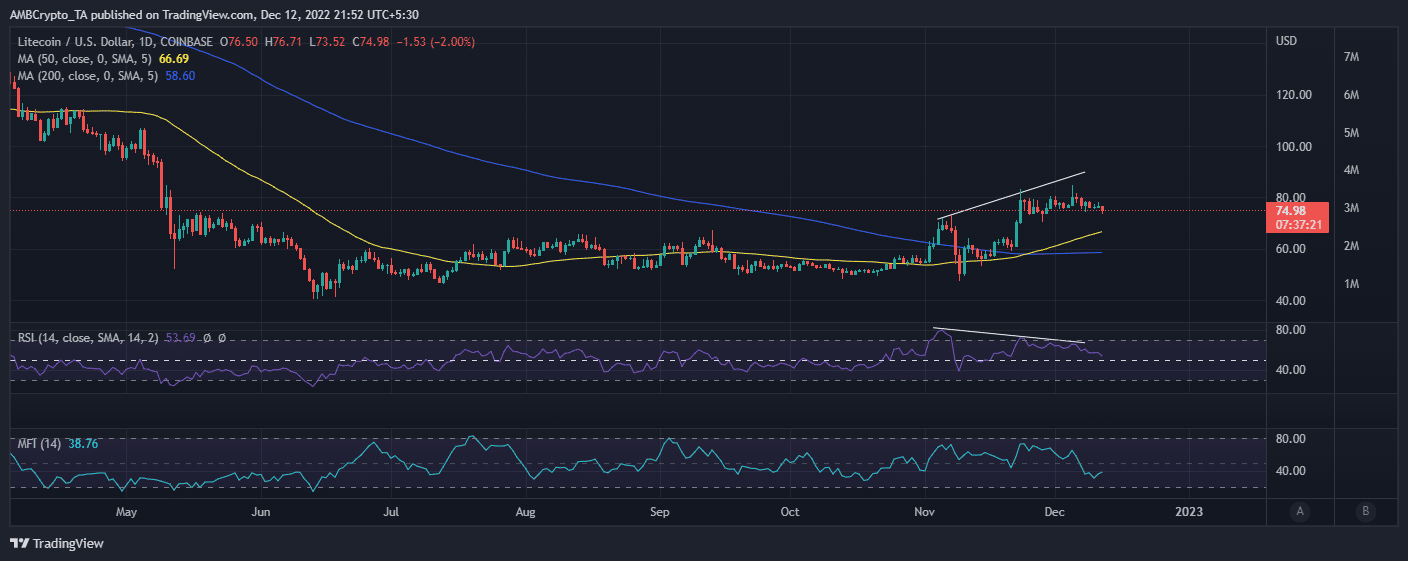Click the 4M volume axis label
The image size is (1408, 561).
click(1351, 170)
